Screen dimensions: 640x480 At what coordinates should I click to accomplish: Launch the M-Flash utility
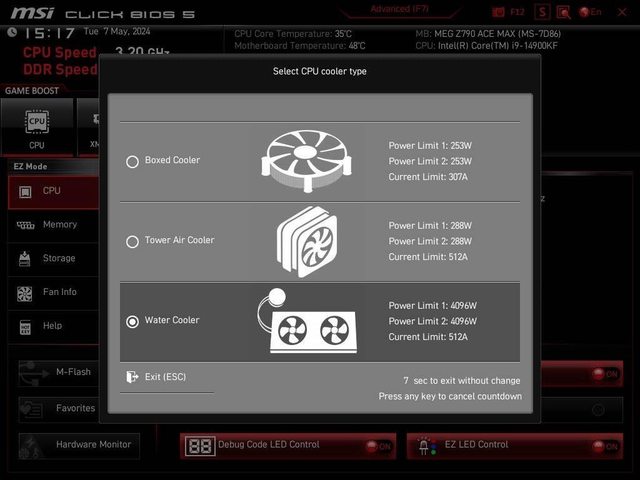[59, 373]
